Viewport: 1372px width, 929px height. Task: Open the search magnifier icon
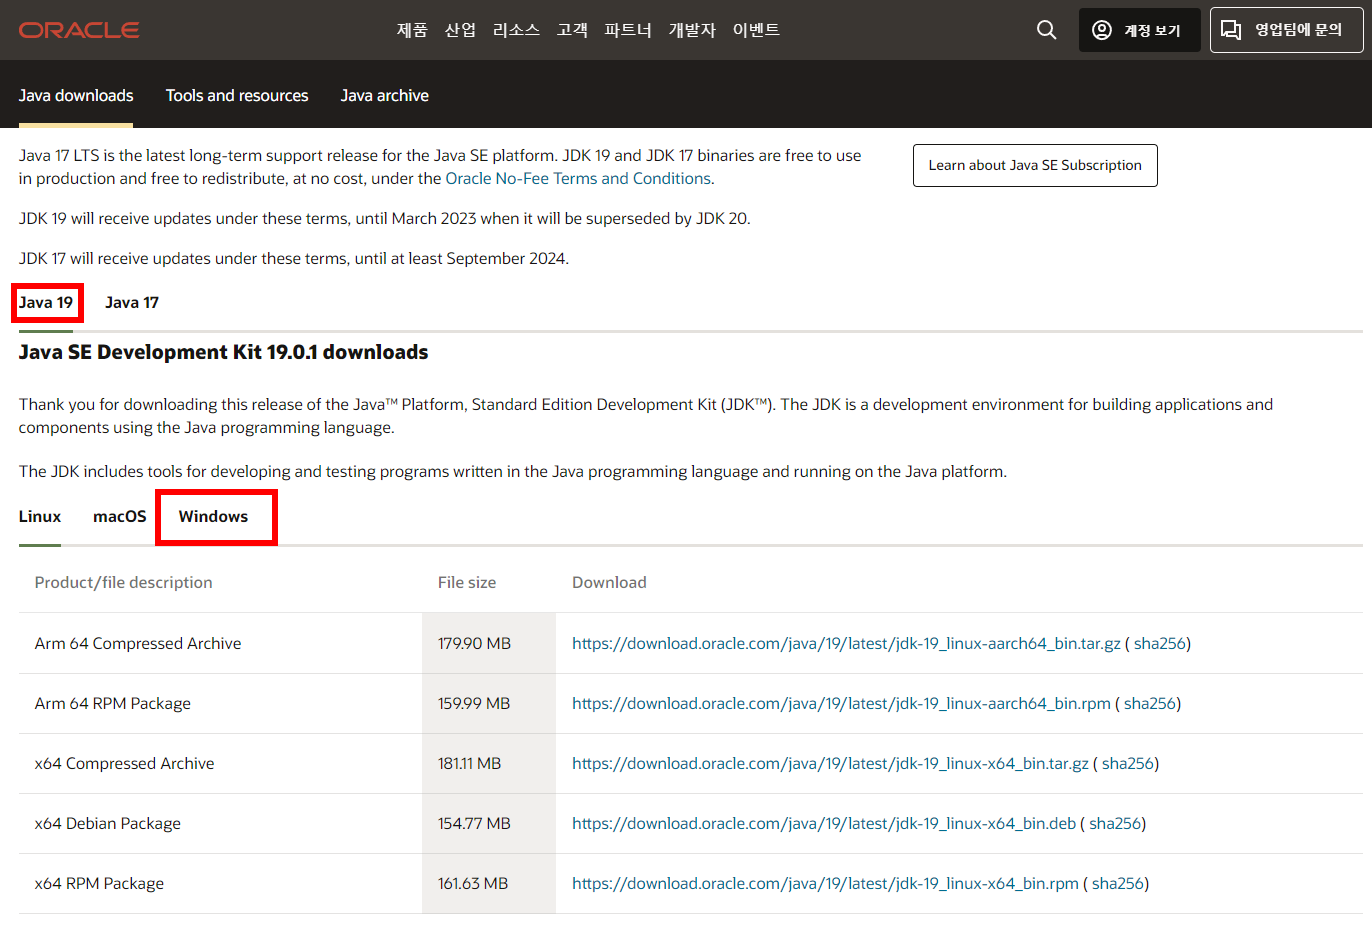[x=1046, y=30]
